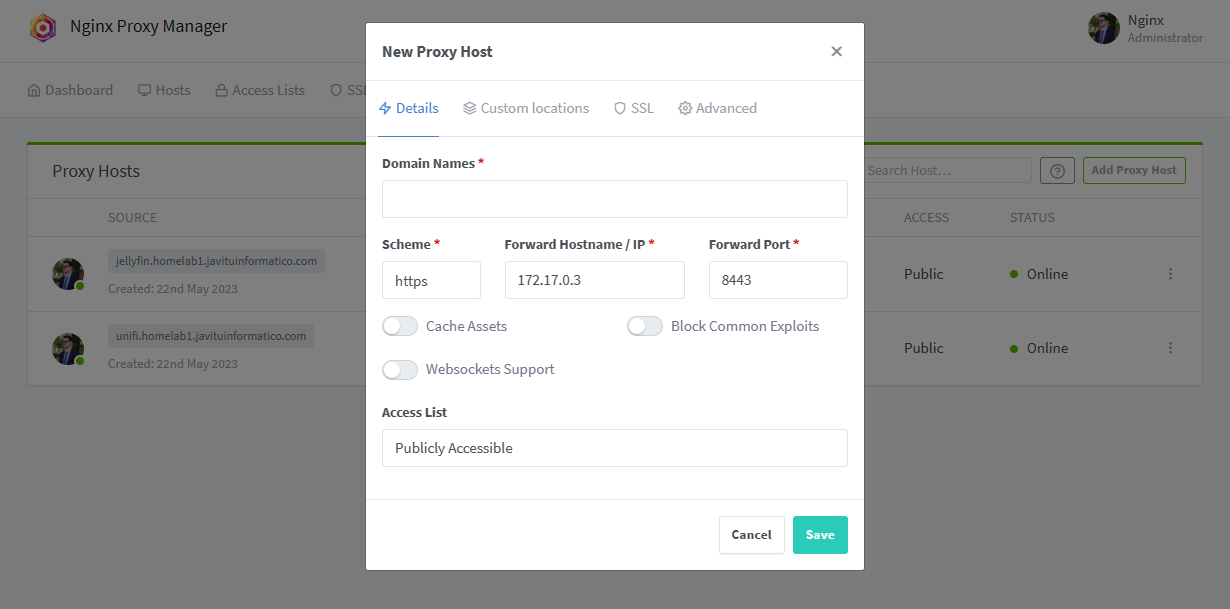
Task: Navigate to Access Lists menu item
Action: click(x=260, y=89)
